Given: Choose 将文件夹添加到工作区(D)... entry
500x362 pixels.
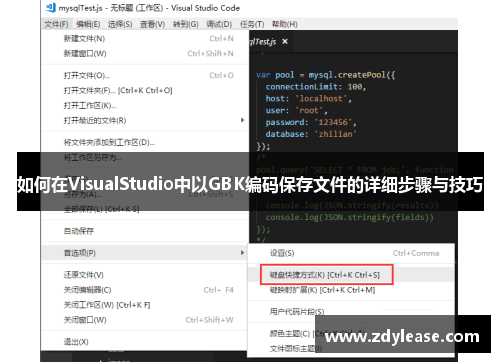Looking at the screenshot, I should point(145,142).
